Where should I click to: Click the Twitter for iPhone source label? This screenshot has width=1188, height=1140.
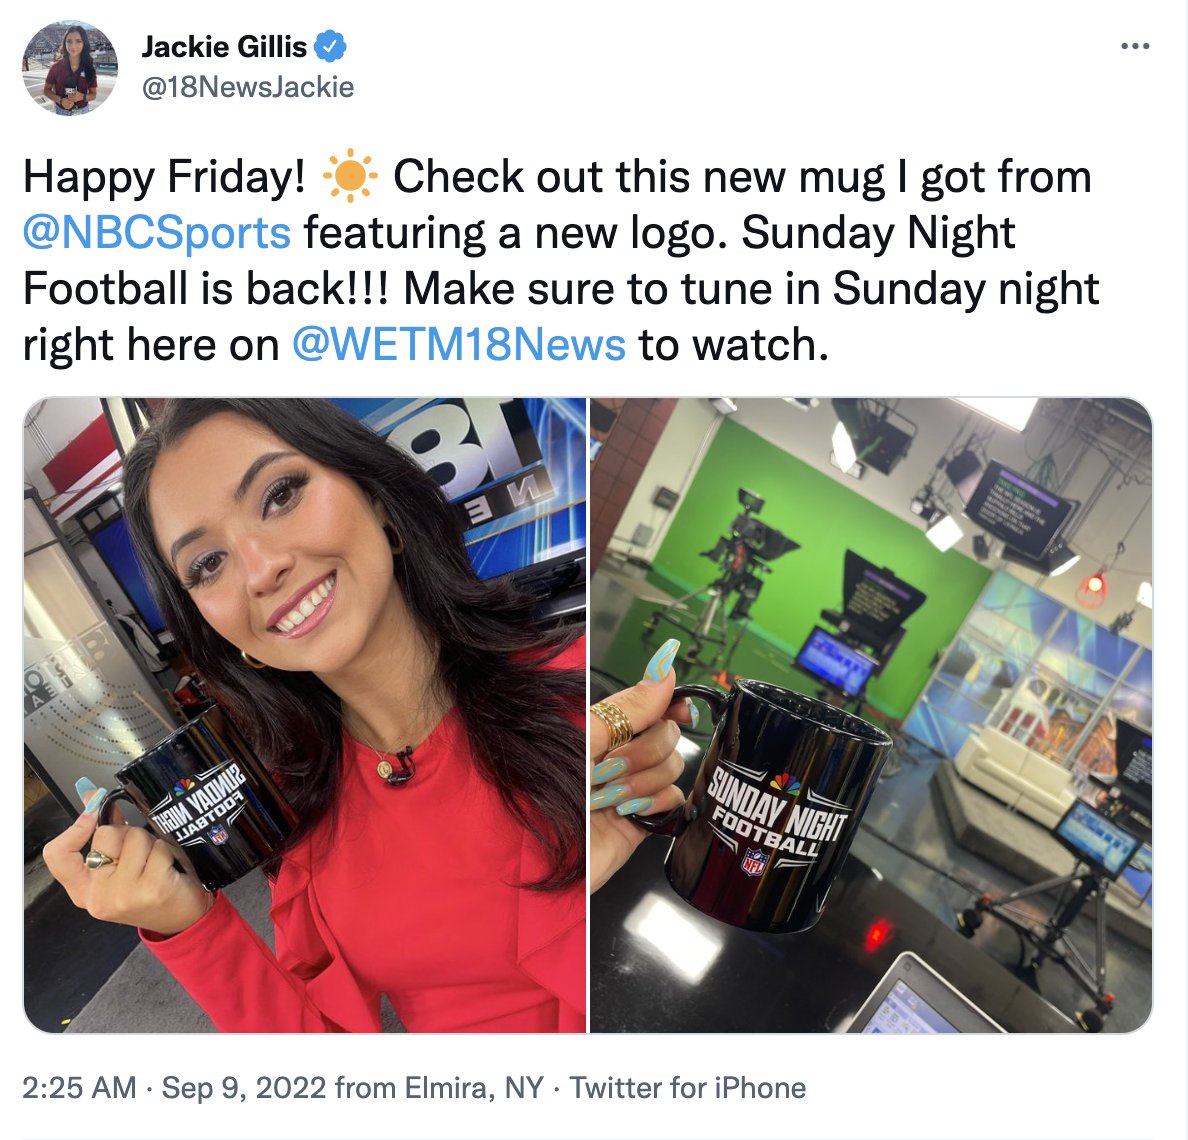(687, 1088)
